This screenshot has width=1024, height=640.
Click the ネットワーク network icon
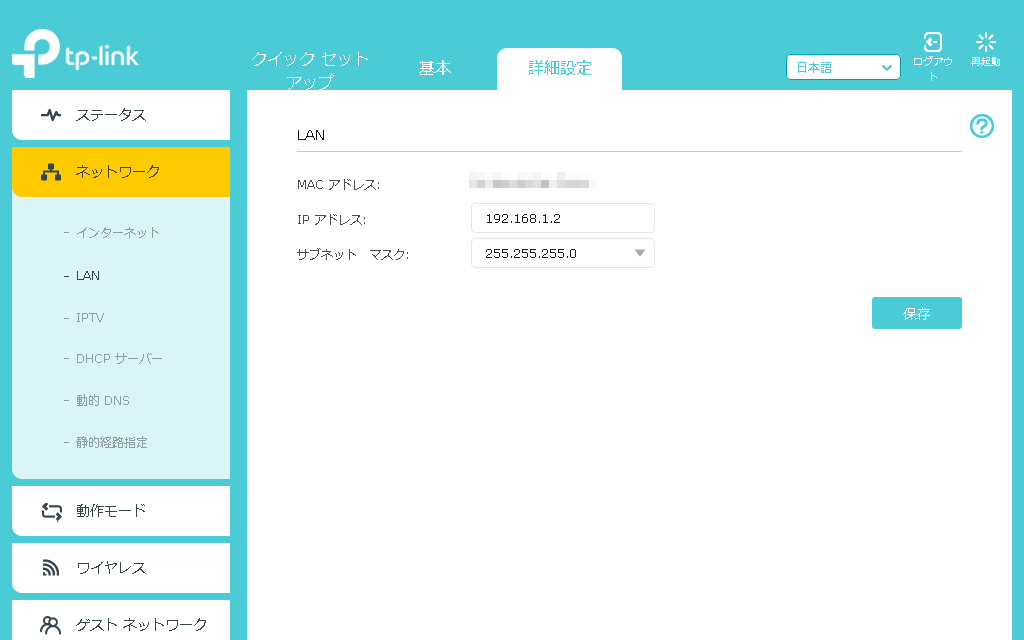51,172
